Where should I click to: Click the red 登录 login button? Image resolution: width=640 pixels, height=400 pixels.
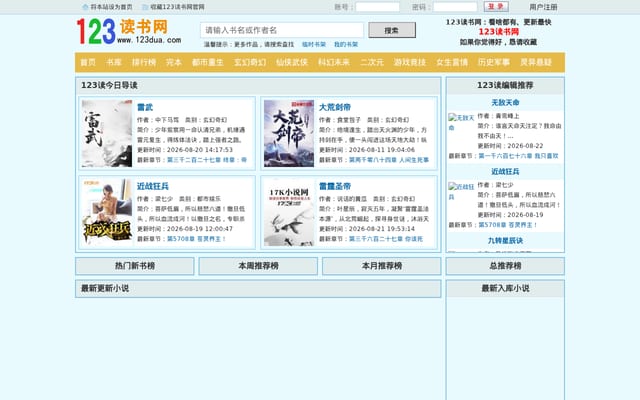[x=496, y=7]
